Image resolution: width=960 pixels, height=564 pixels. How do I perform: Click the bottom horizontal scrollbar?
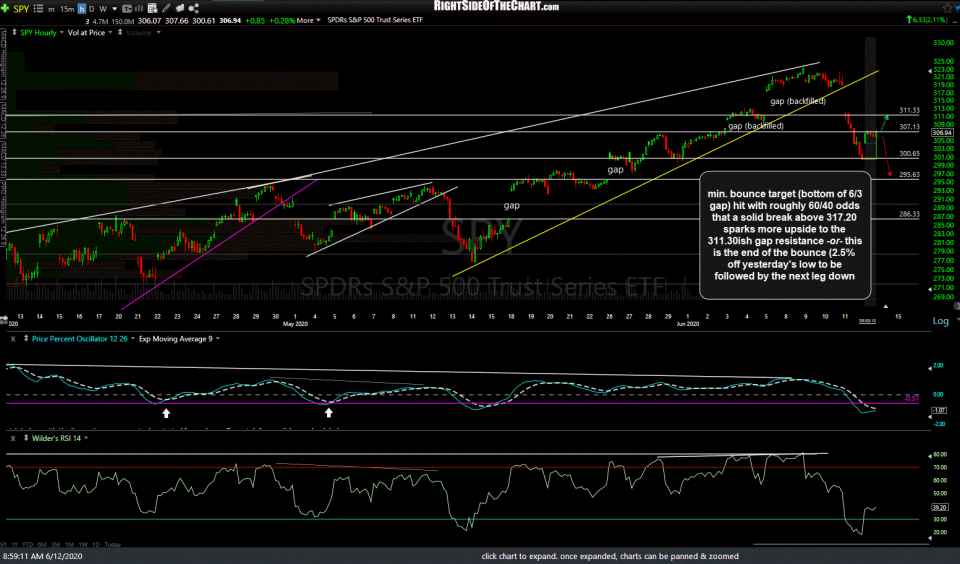click(x=841, y=544)
